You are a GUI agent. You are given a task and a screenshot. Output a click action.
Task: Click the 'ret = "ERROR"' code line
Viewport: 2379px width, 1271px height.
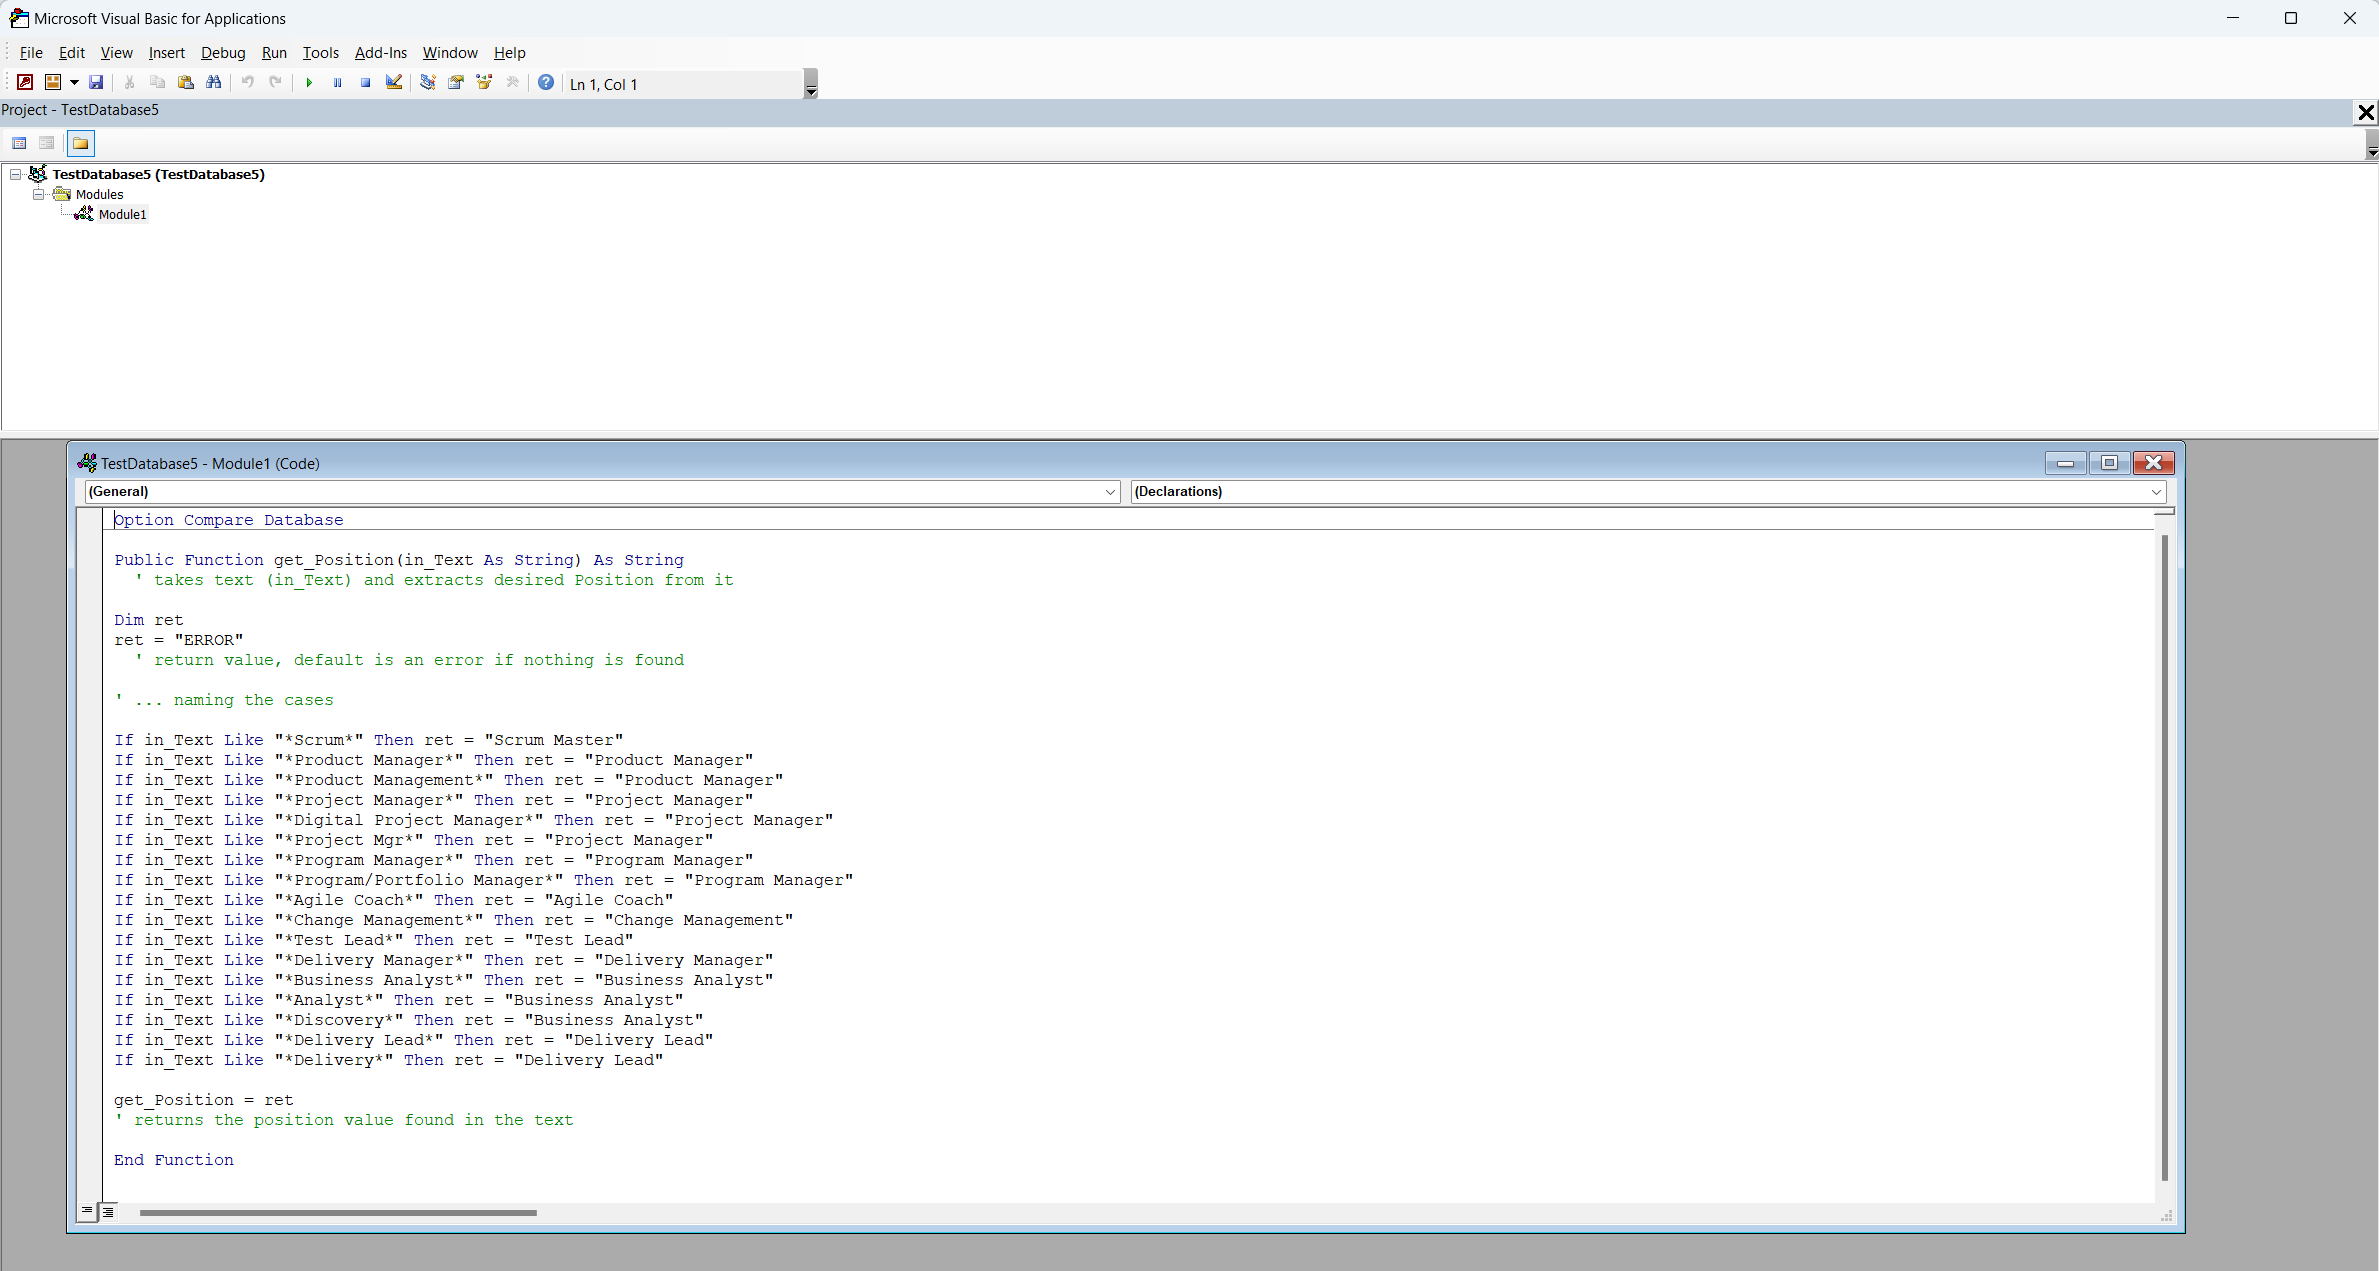coord(179,640)
